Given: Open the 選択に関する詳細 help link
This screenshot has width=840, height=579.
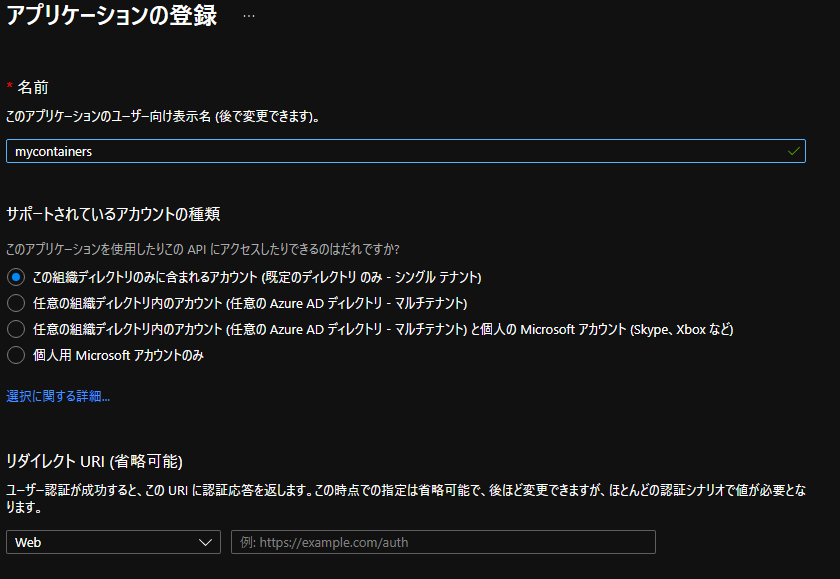Looking at the screenshot, I should [58, 396].
